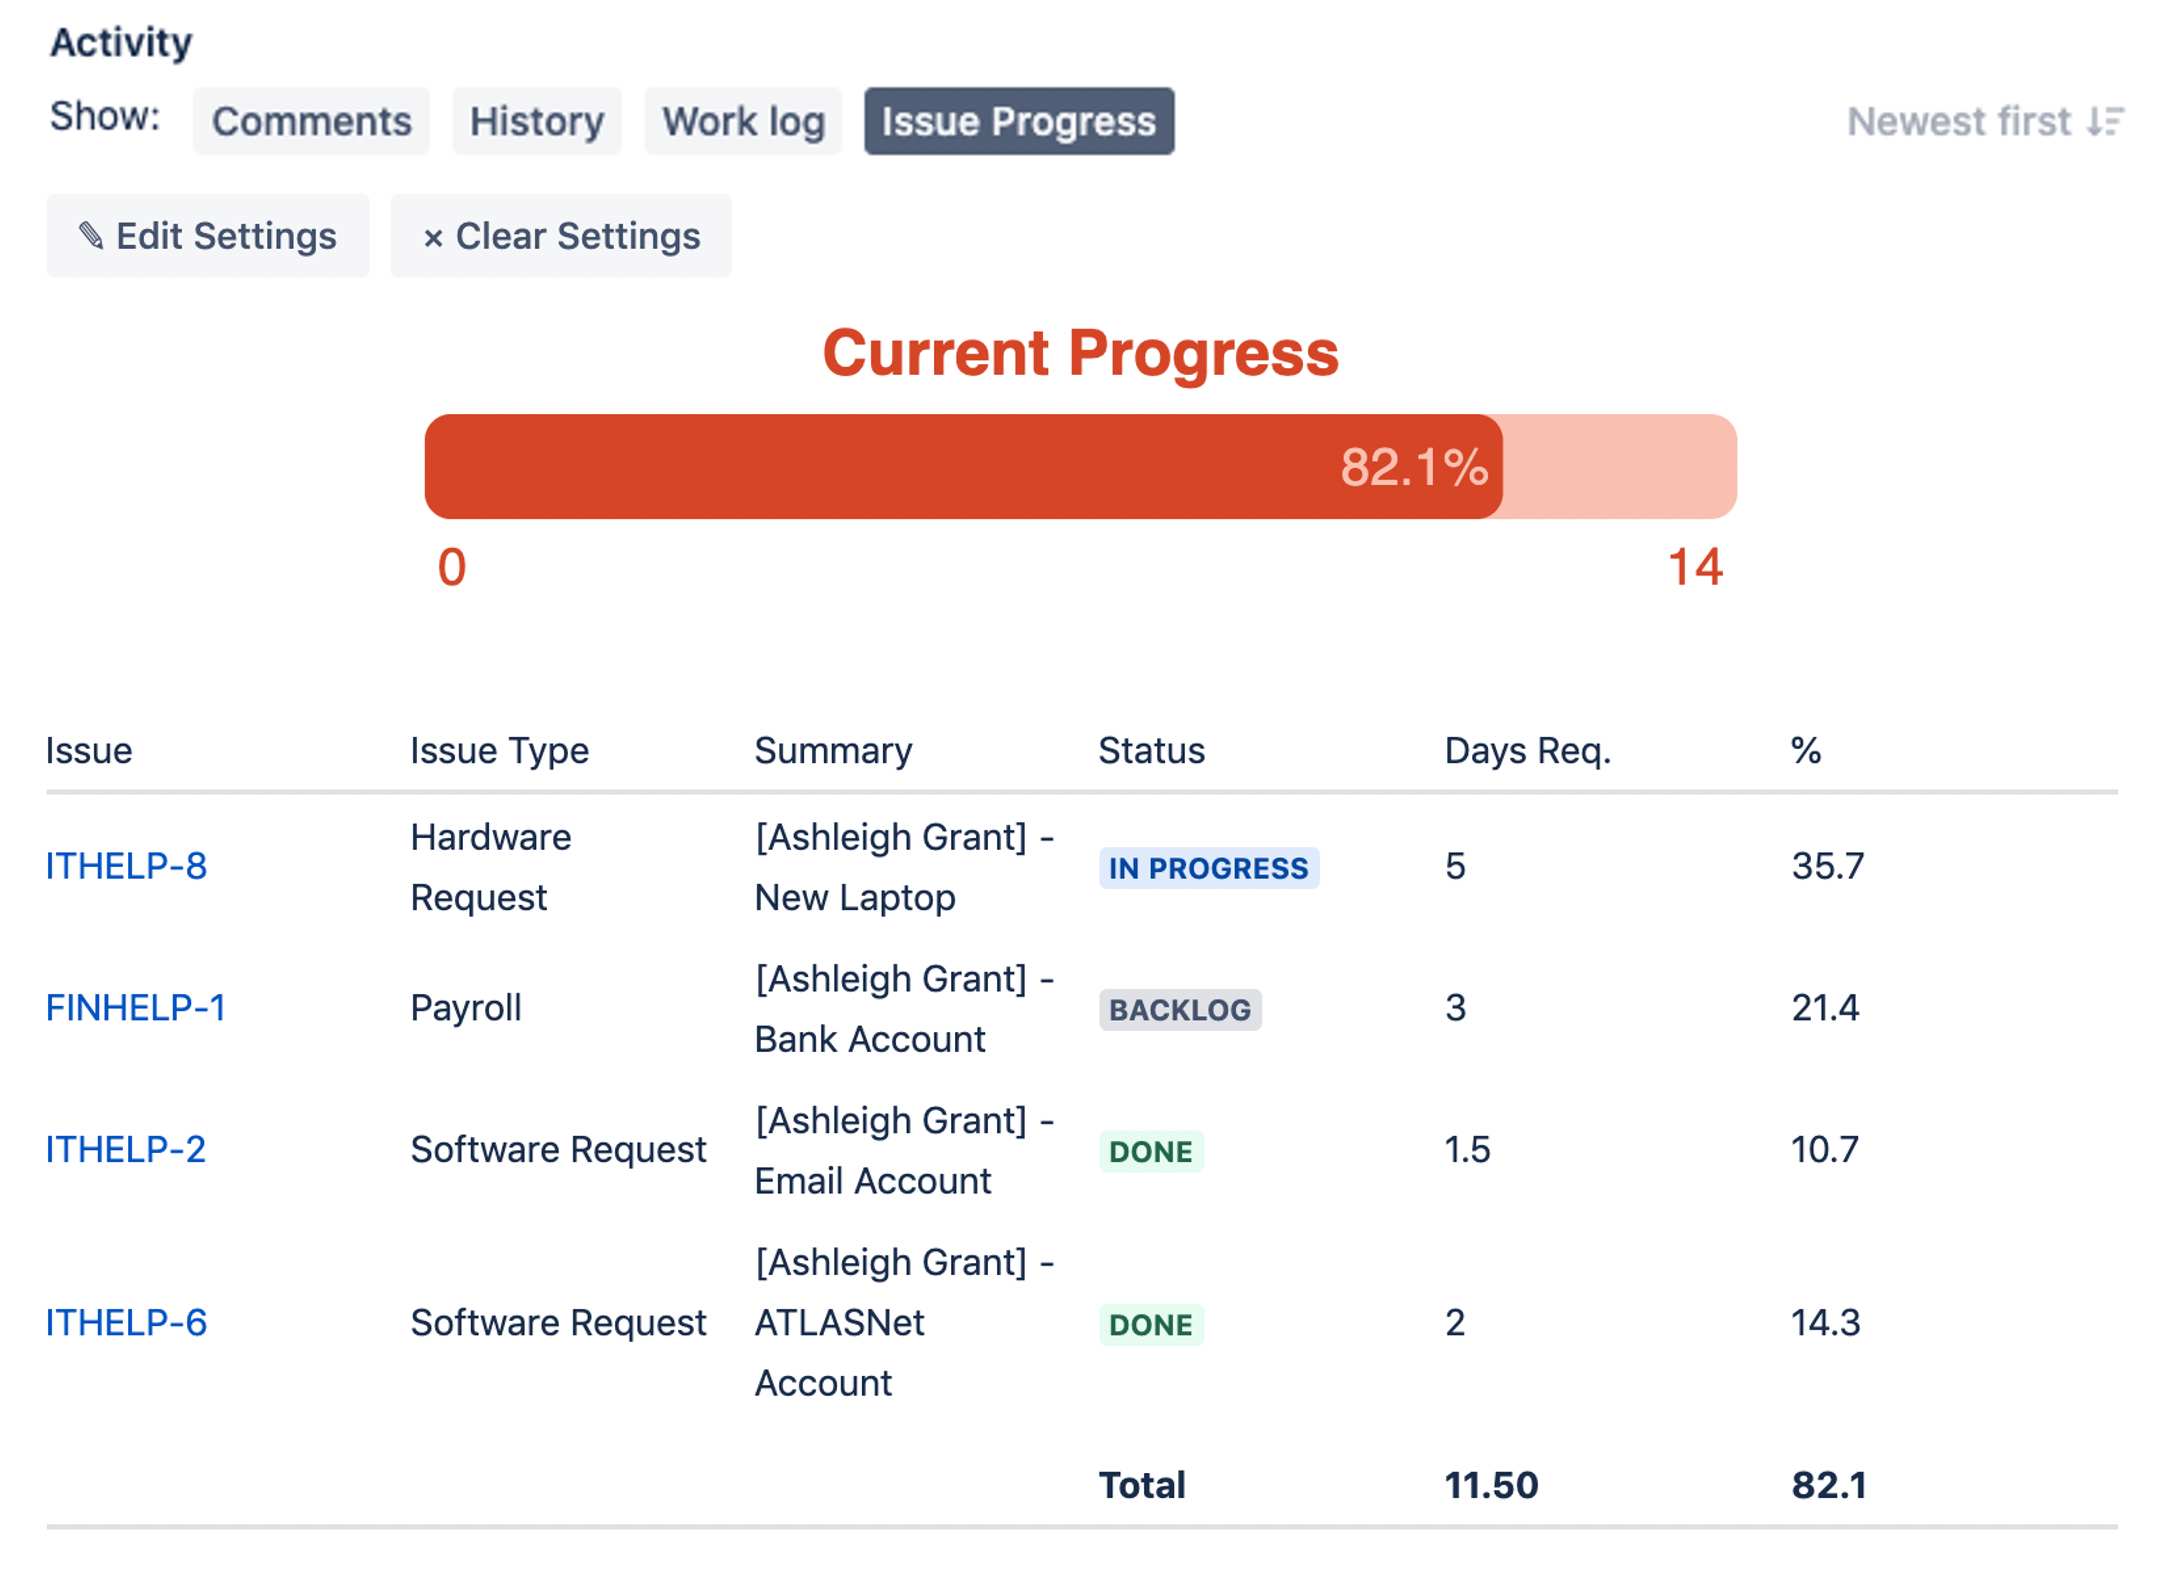Open issue FINHELP-1
Image resolution: width=2178 pixels, height=1576 pixels.
(x=136, y=1009)
